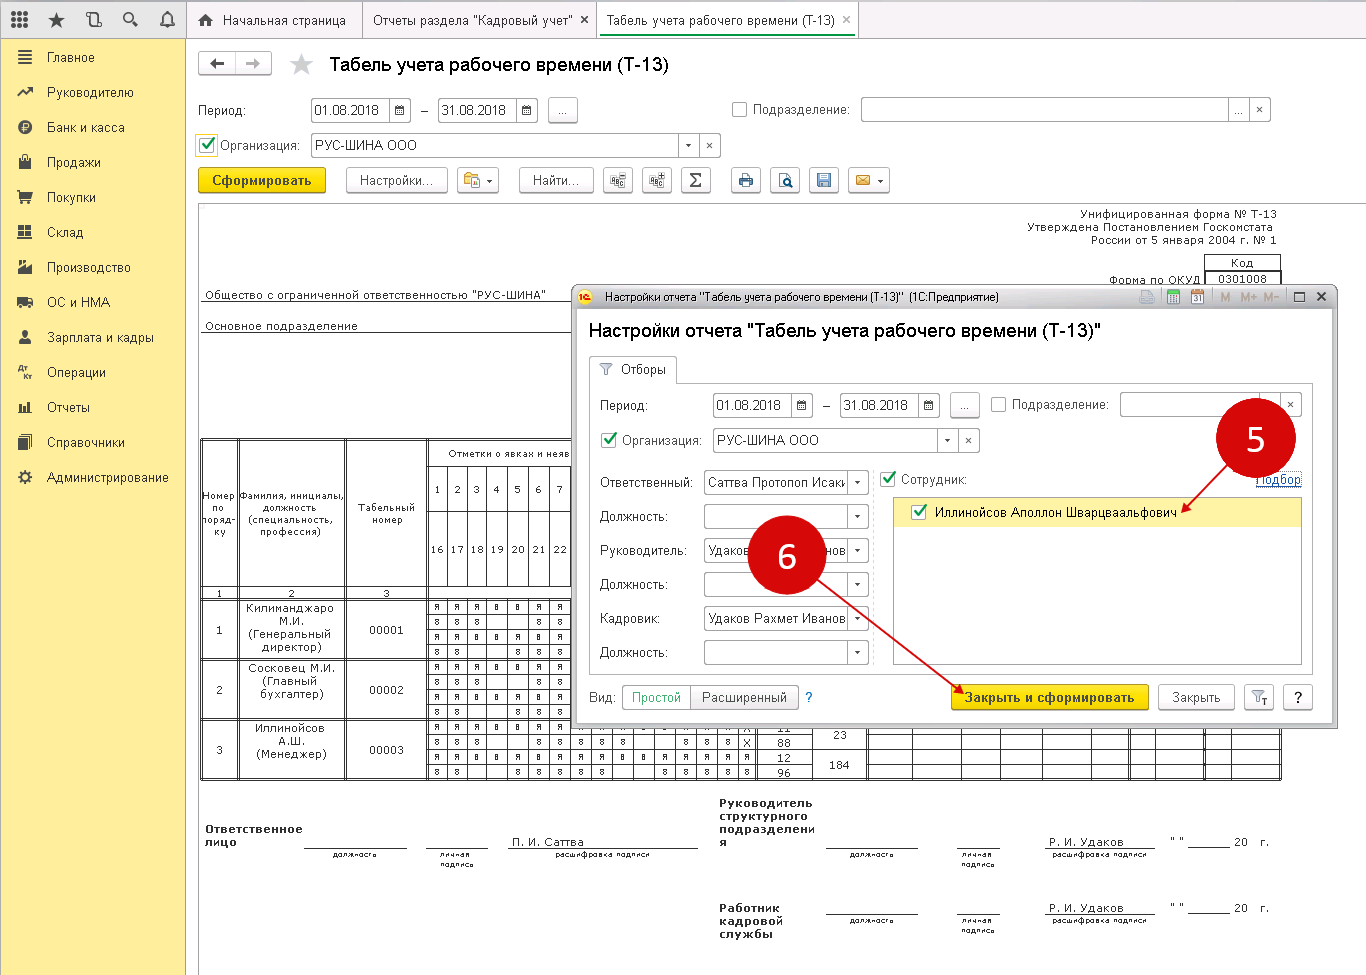Uncheck employee Иллинойсов Аполлон Шварцваальфович
The image size is (1366, 975).
tap(919, 512)
